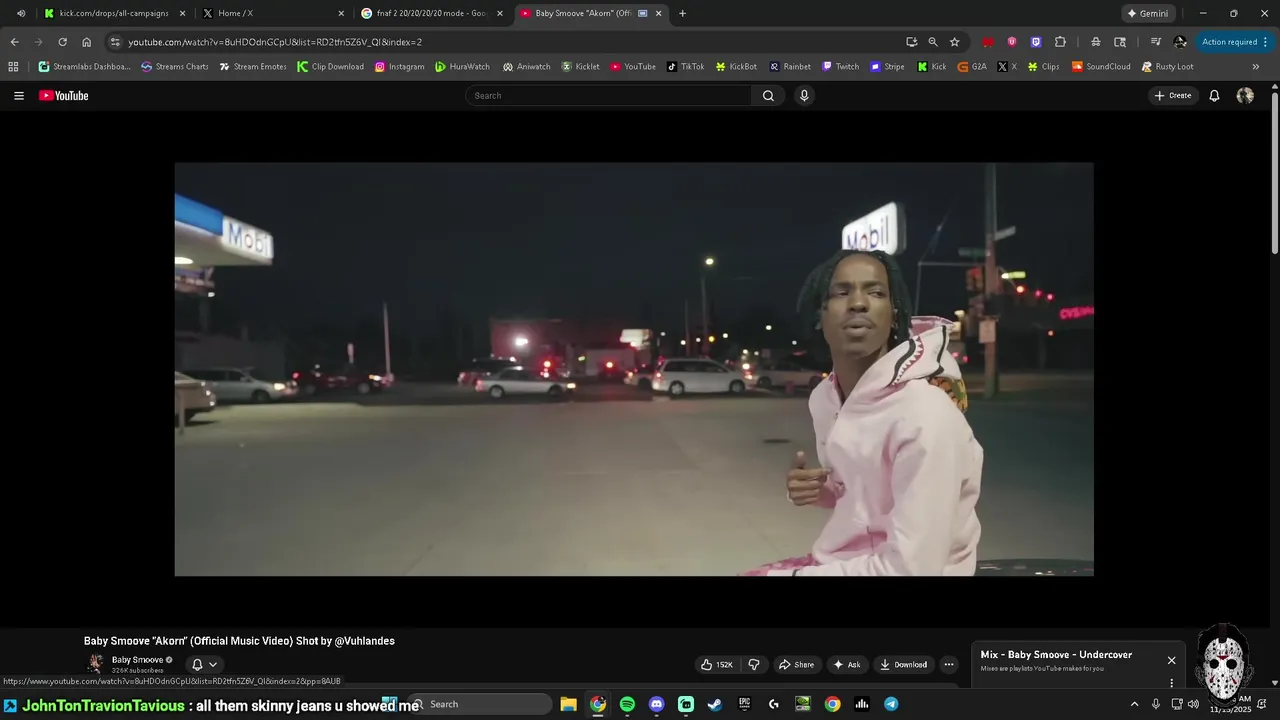
Task: Click the music video player frame
Action: [x=634, y=369]
